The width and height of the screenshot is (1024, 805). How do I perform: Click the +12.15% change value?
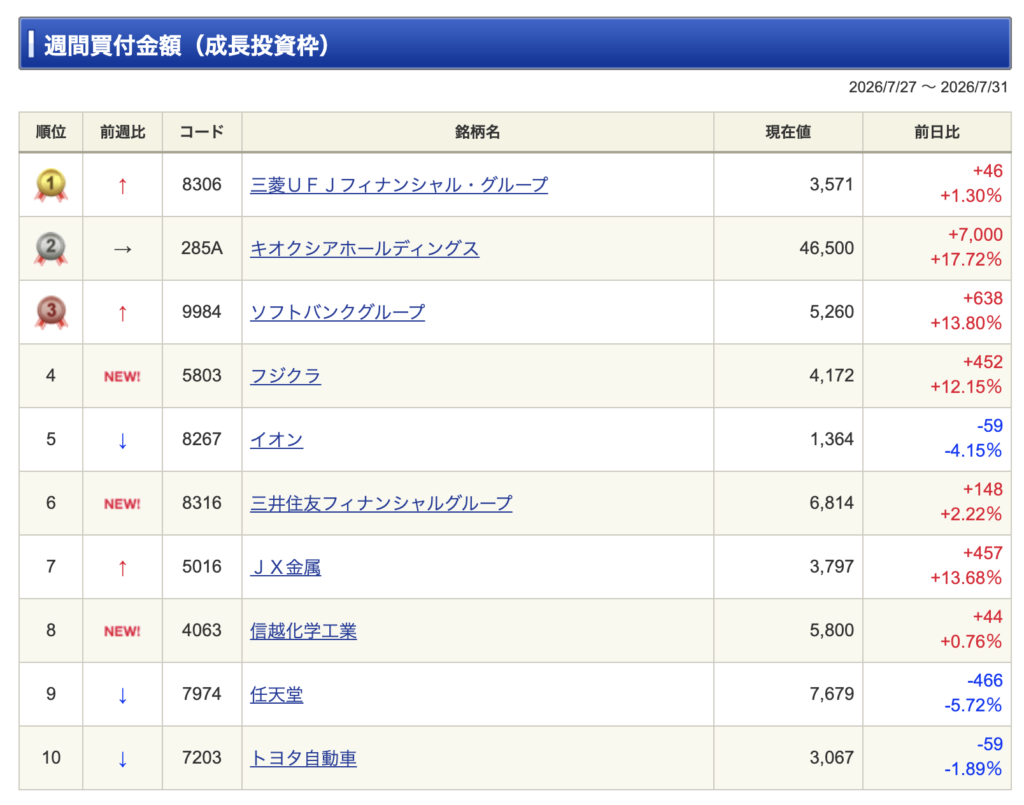pyautogui.click(x=966, y=387)
